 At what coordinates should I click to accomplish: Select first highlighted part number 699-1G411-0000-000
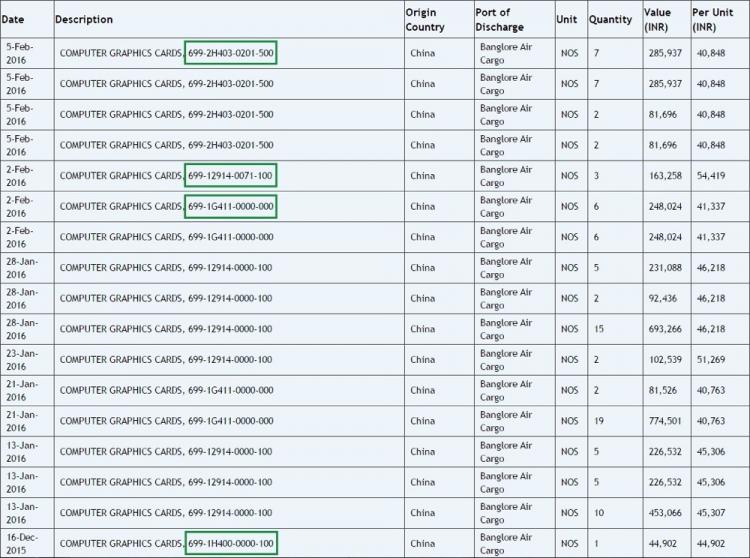point(231,206)
